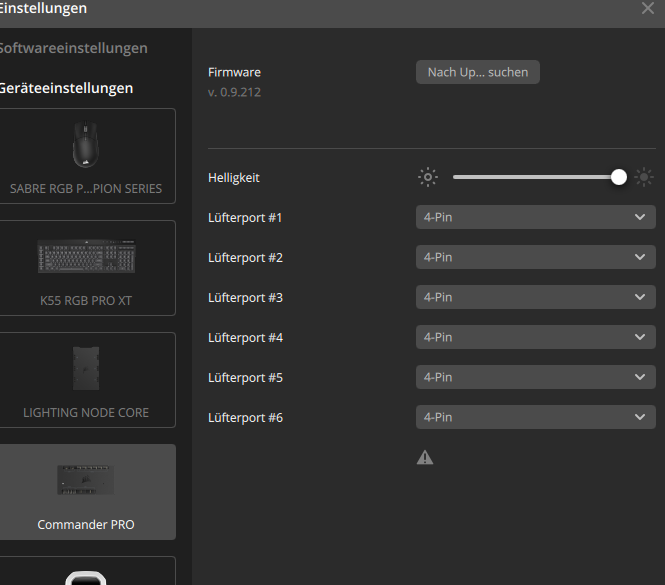Screen dimensions: 665x585
Task: Open the Lüfterport #1 dropdown
Action: pos(536,217)
